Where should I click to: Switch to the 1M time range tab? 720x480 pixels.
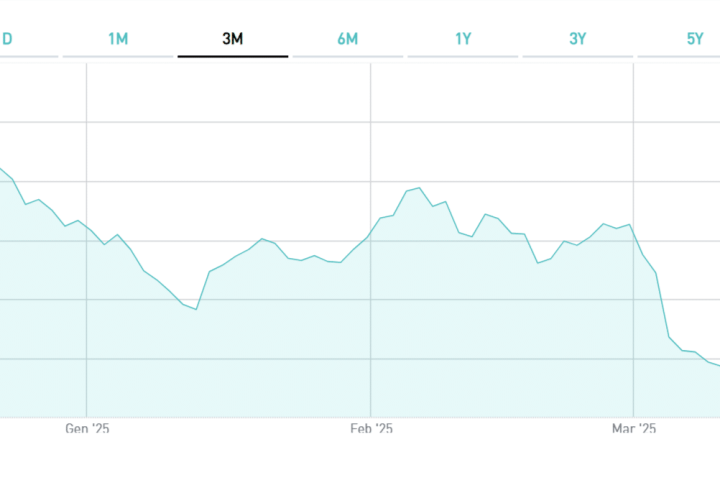[x=118, y=39]
